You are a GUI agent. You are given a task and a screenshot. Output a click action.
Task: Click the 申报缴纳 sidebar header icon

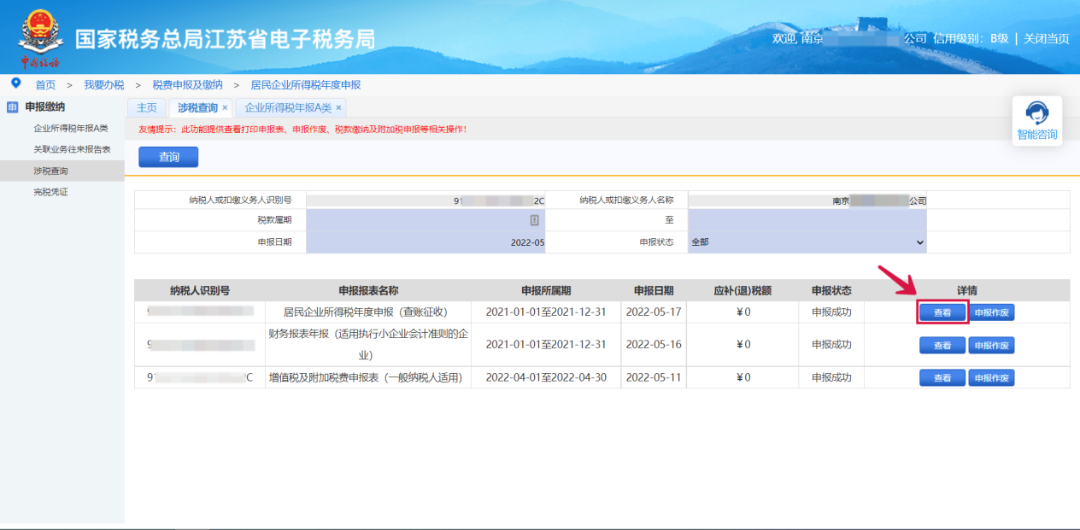[12, 107]
